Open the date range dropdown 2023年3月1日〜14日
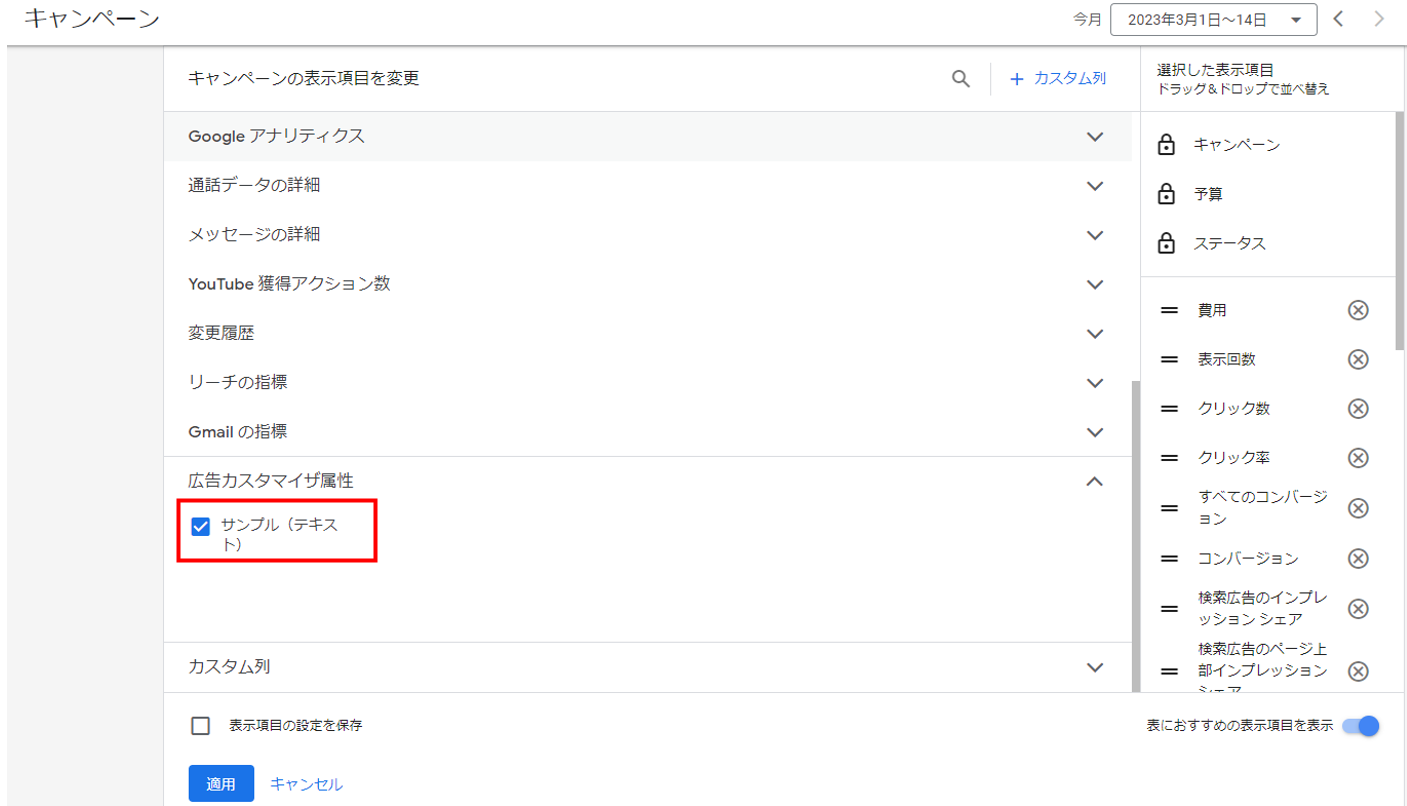 pyautogui.click(x=1213, y=19)
